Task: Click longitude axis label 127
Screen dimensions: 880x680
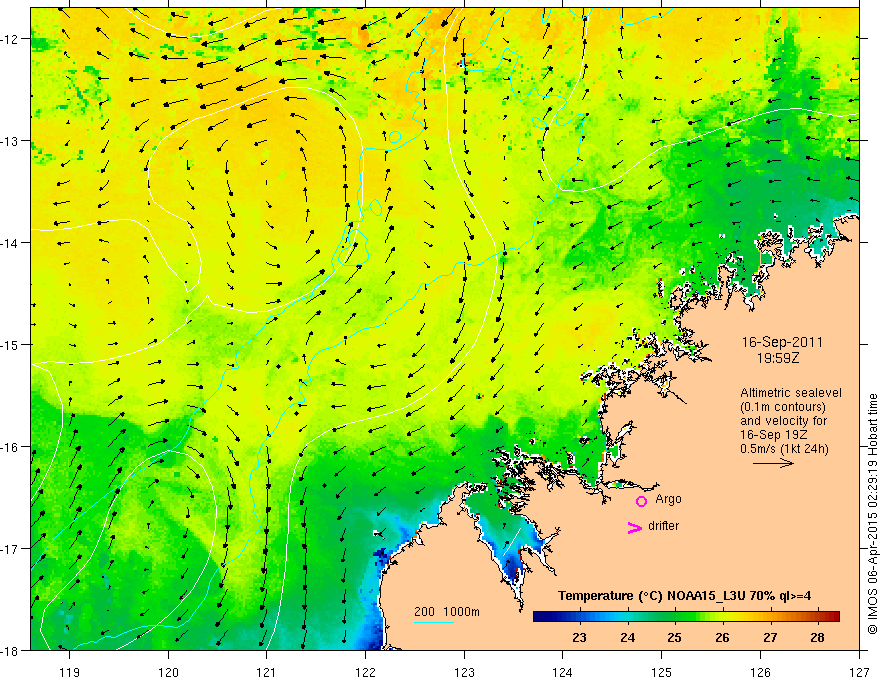Action: click(x=859, y=672)
